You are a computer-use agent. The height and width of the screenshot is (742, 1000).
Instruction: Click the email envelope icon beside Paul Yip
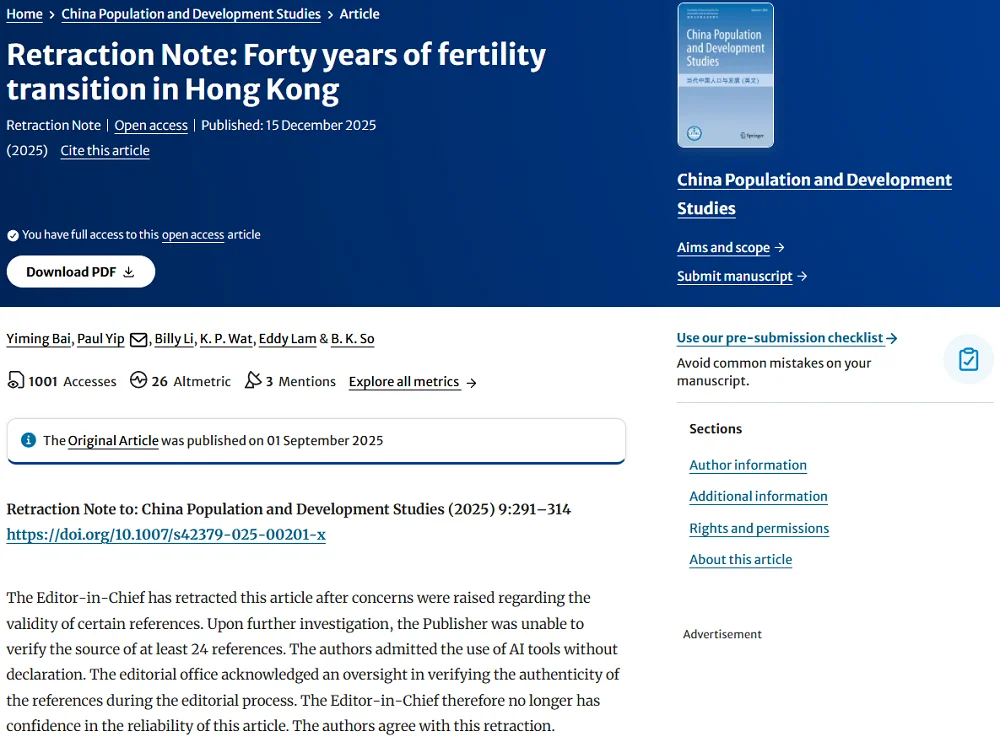(x=139, y=339)
